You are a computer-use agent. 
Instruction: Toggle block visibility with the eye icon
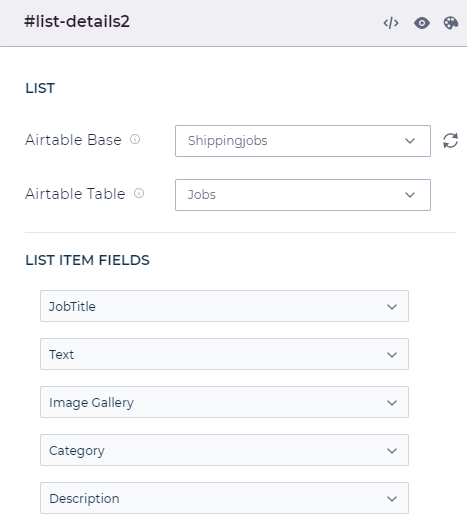click(x=422, y=23)
